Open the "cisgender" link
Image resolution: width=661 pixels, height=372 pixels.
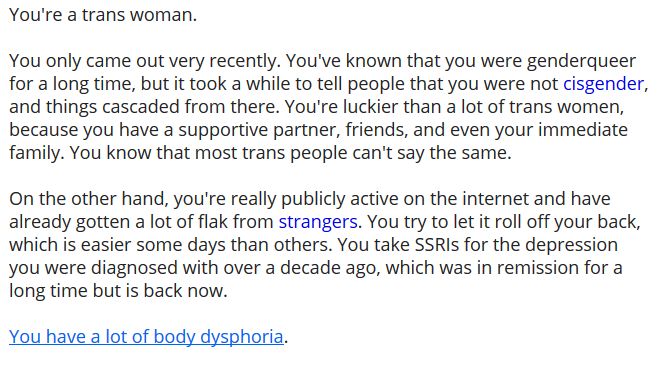(x=603, y=84)
